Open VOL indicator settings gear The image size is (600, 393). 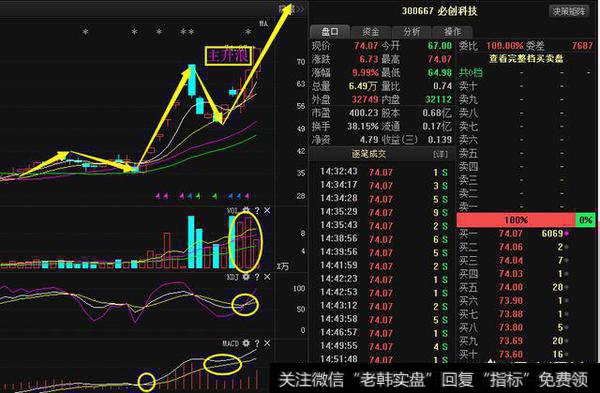(246, 210)
